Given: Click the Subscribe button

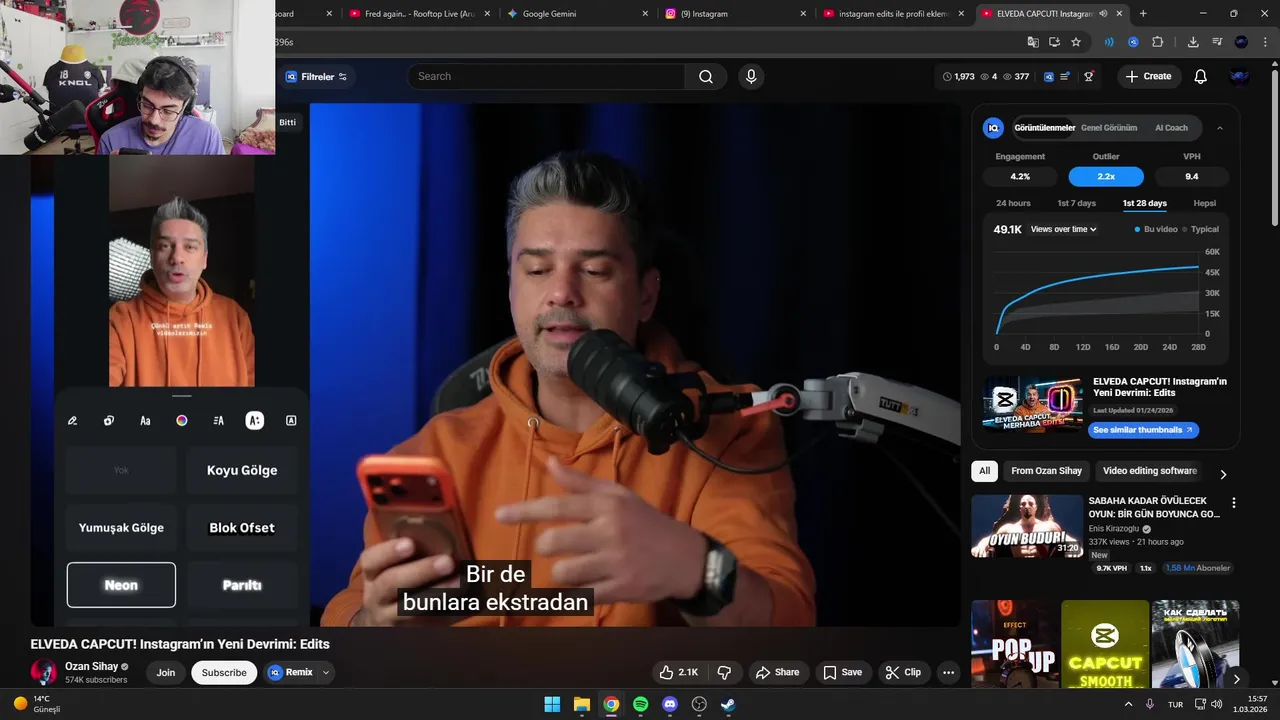Looking at the screenshot, I should [224, 673].
